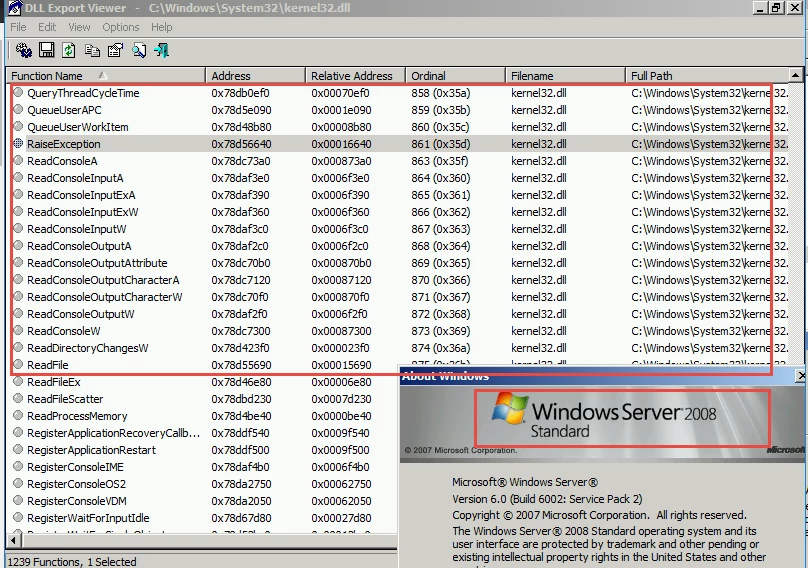The height and width of the screenshot is (568, 808).
Task: Sort by the Full Path column header
Action: [706, 76]
